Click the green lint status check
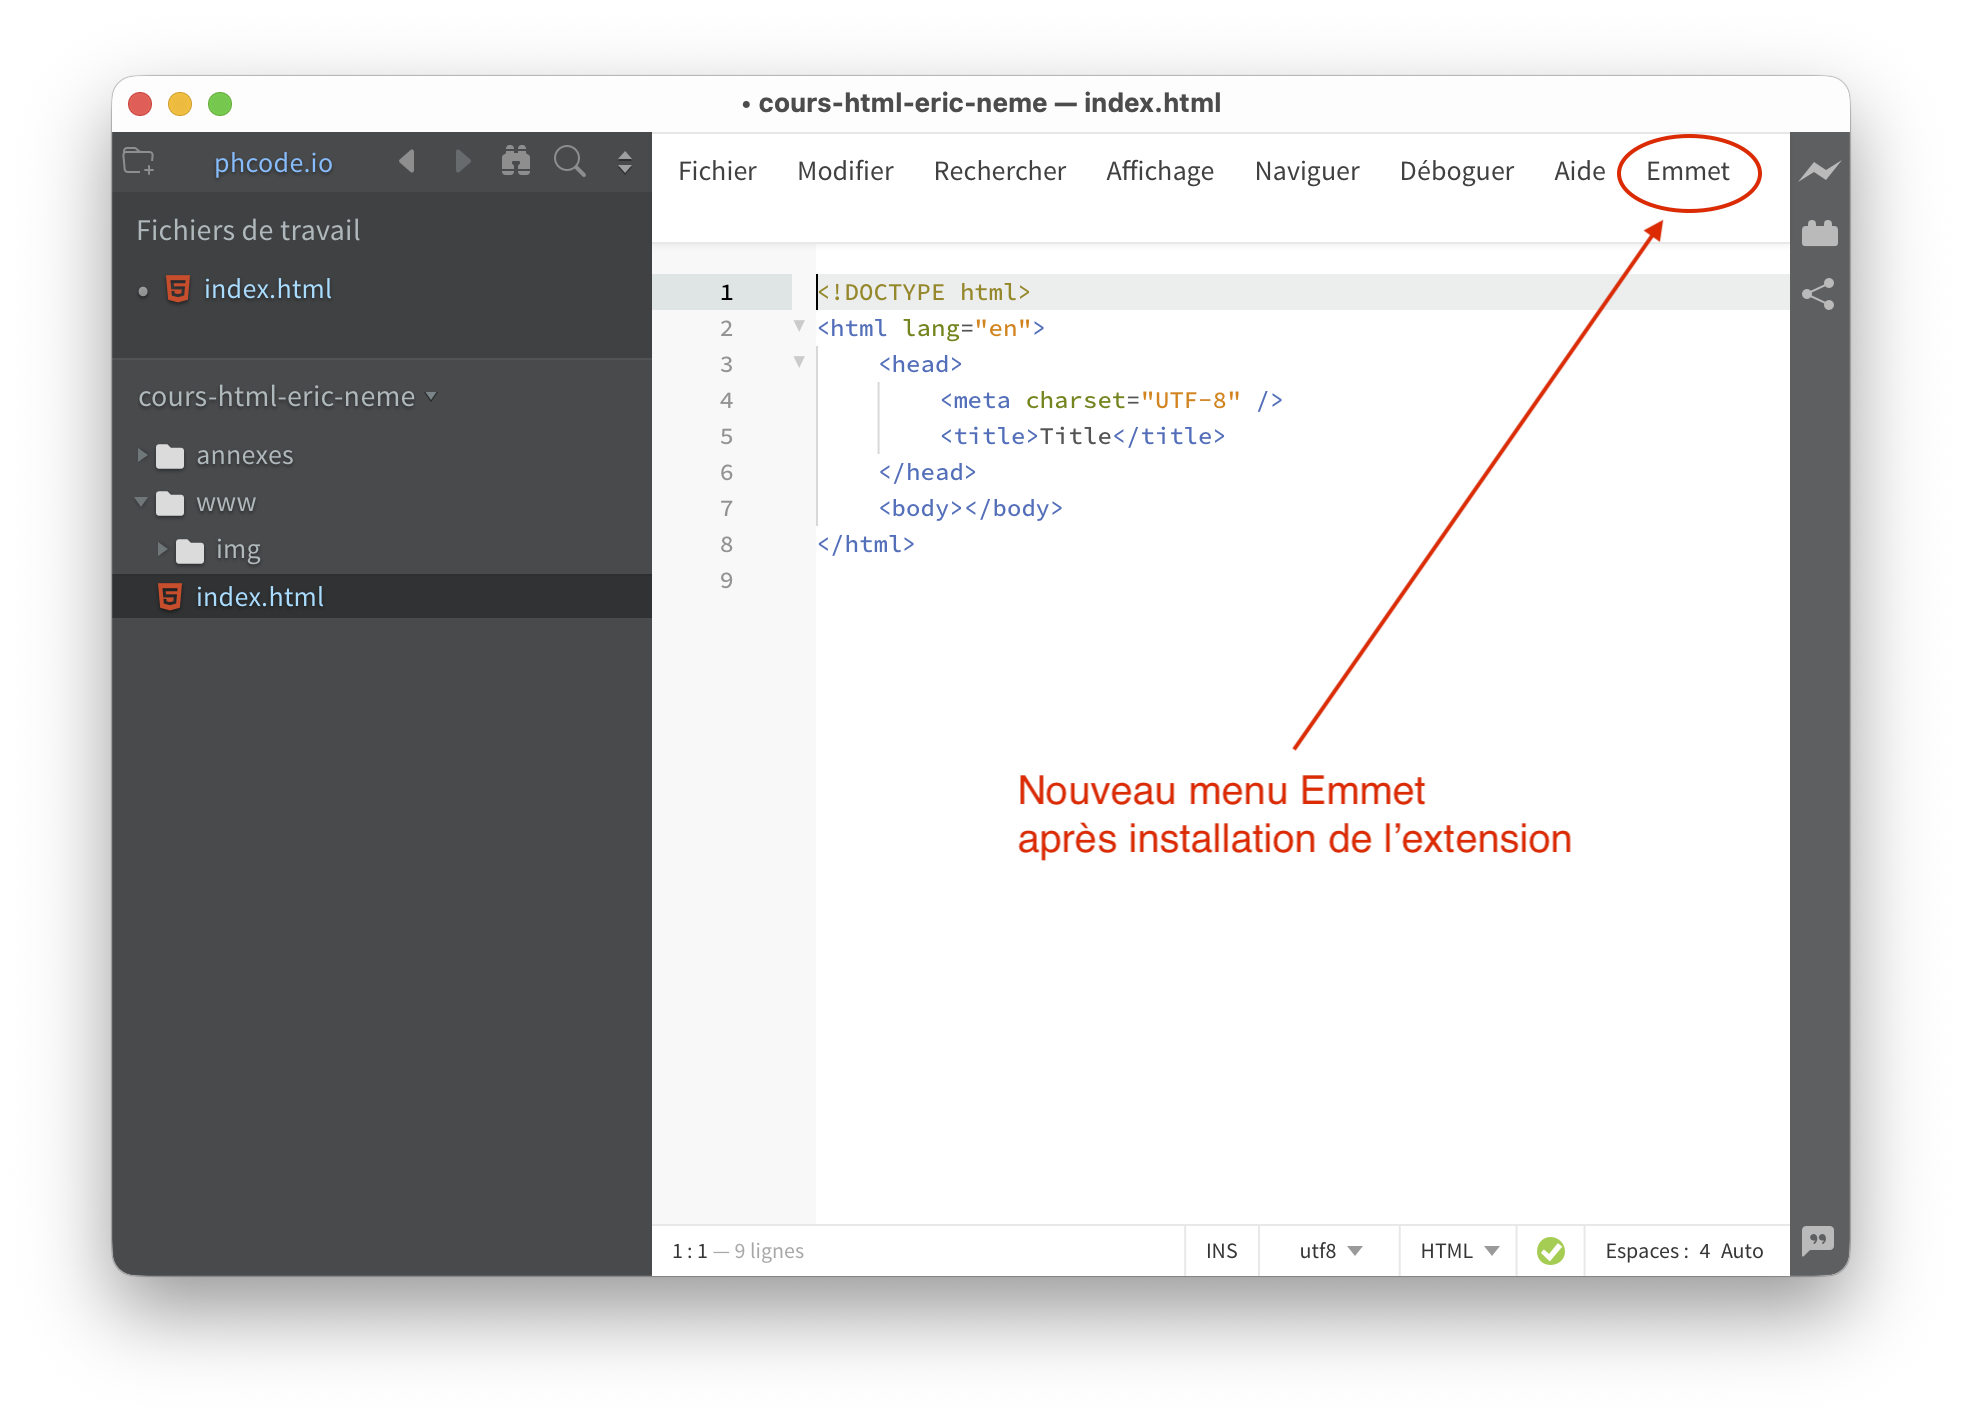Viewport: 1962px width, 1424px height. [1551, 1250]
